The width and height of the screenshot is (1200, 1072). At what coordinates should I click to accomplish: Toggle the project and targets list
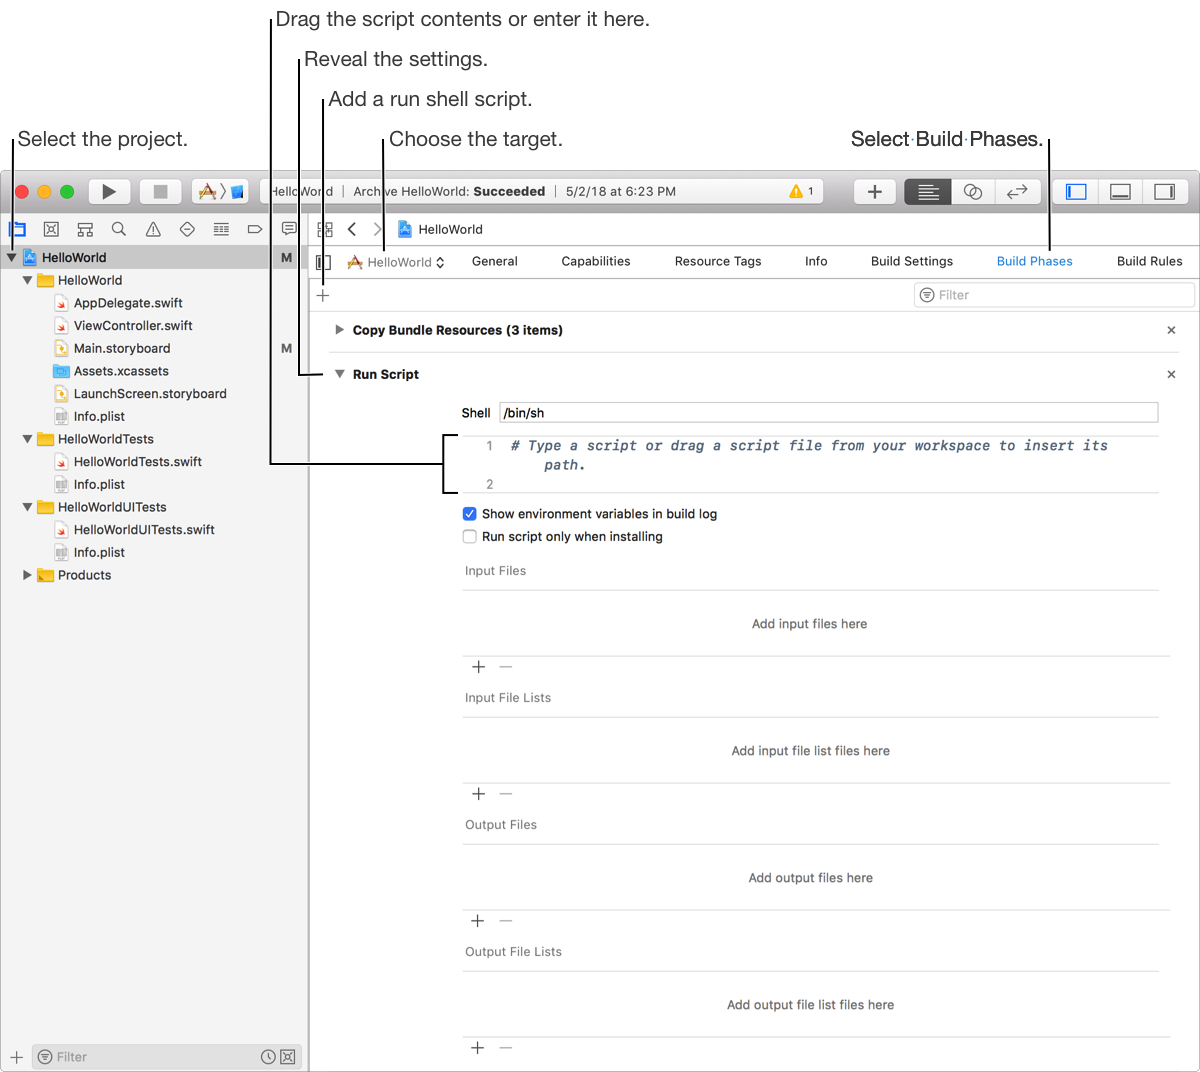323,262
